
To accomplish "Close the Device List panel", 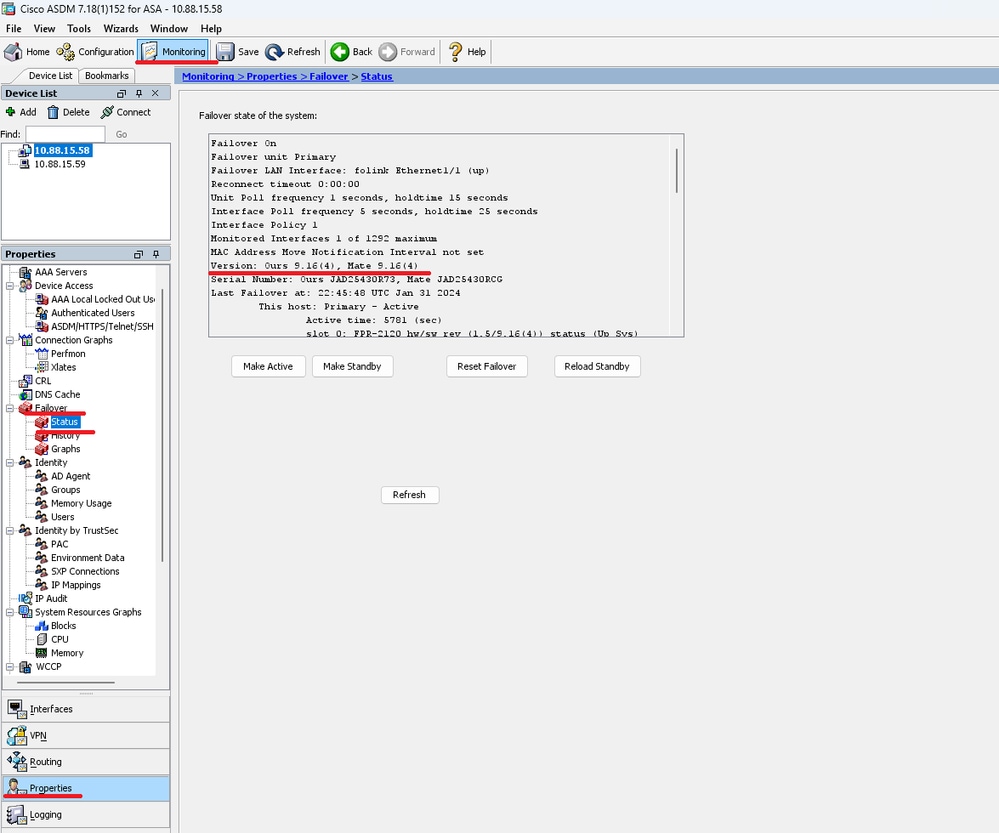I will 155,93.
